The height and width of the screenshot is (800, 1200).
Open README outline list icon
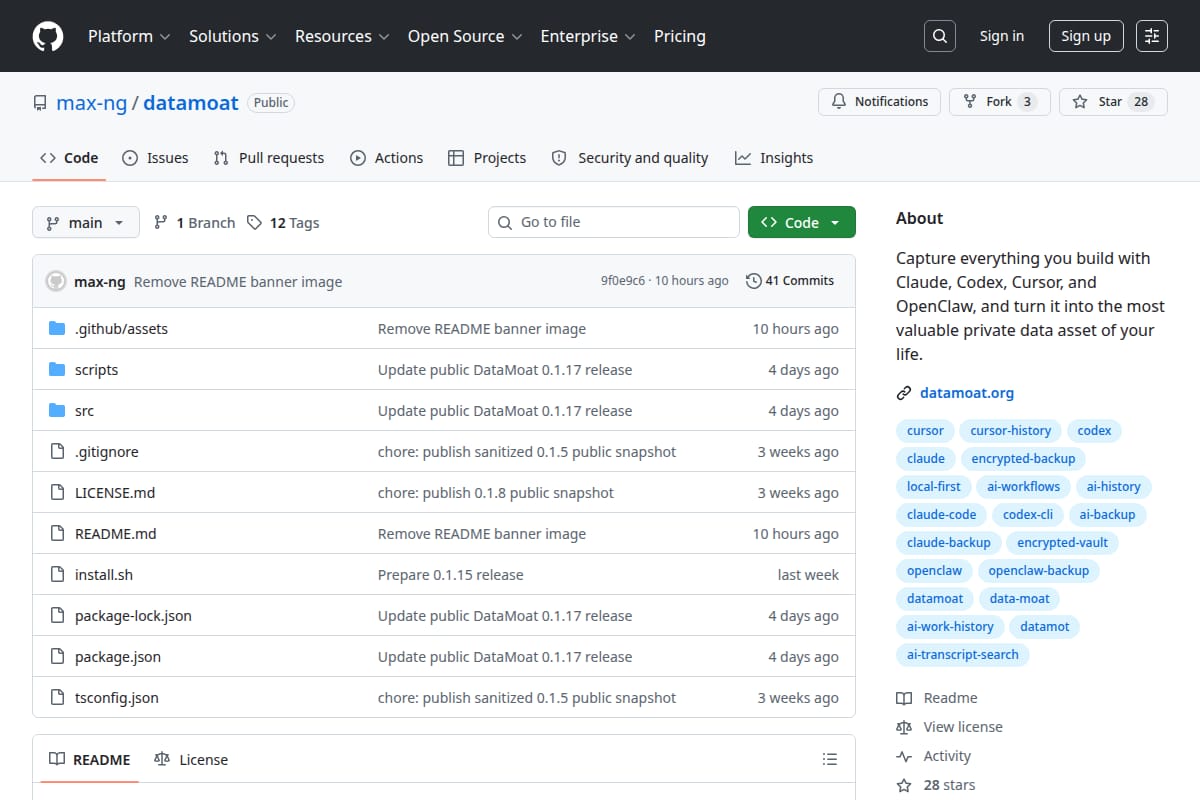(829, 760)
